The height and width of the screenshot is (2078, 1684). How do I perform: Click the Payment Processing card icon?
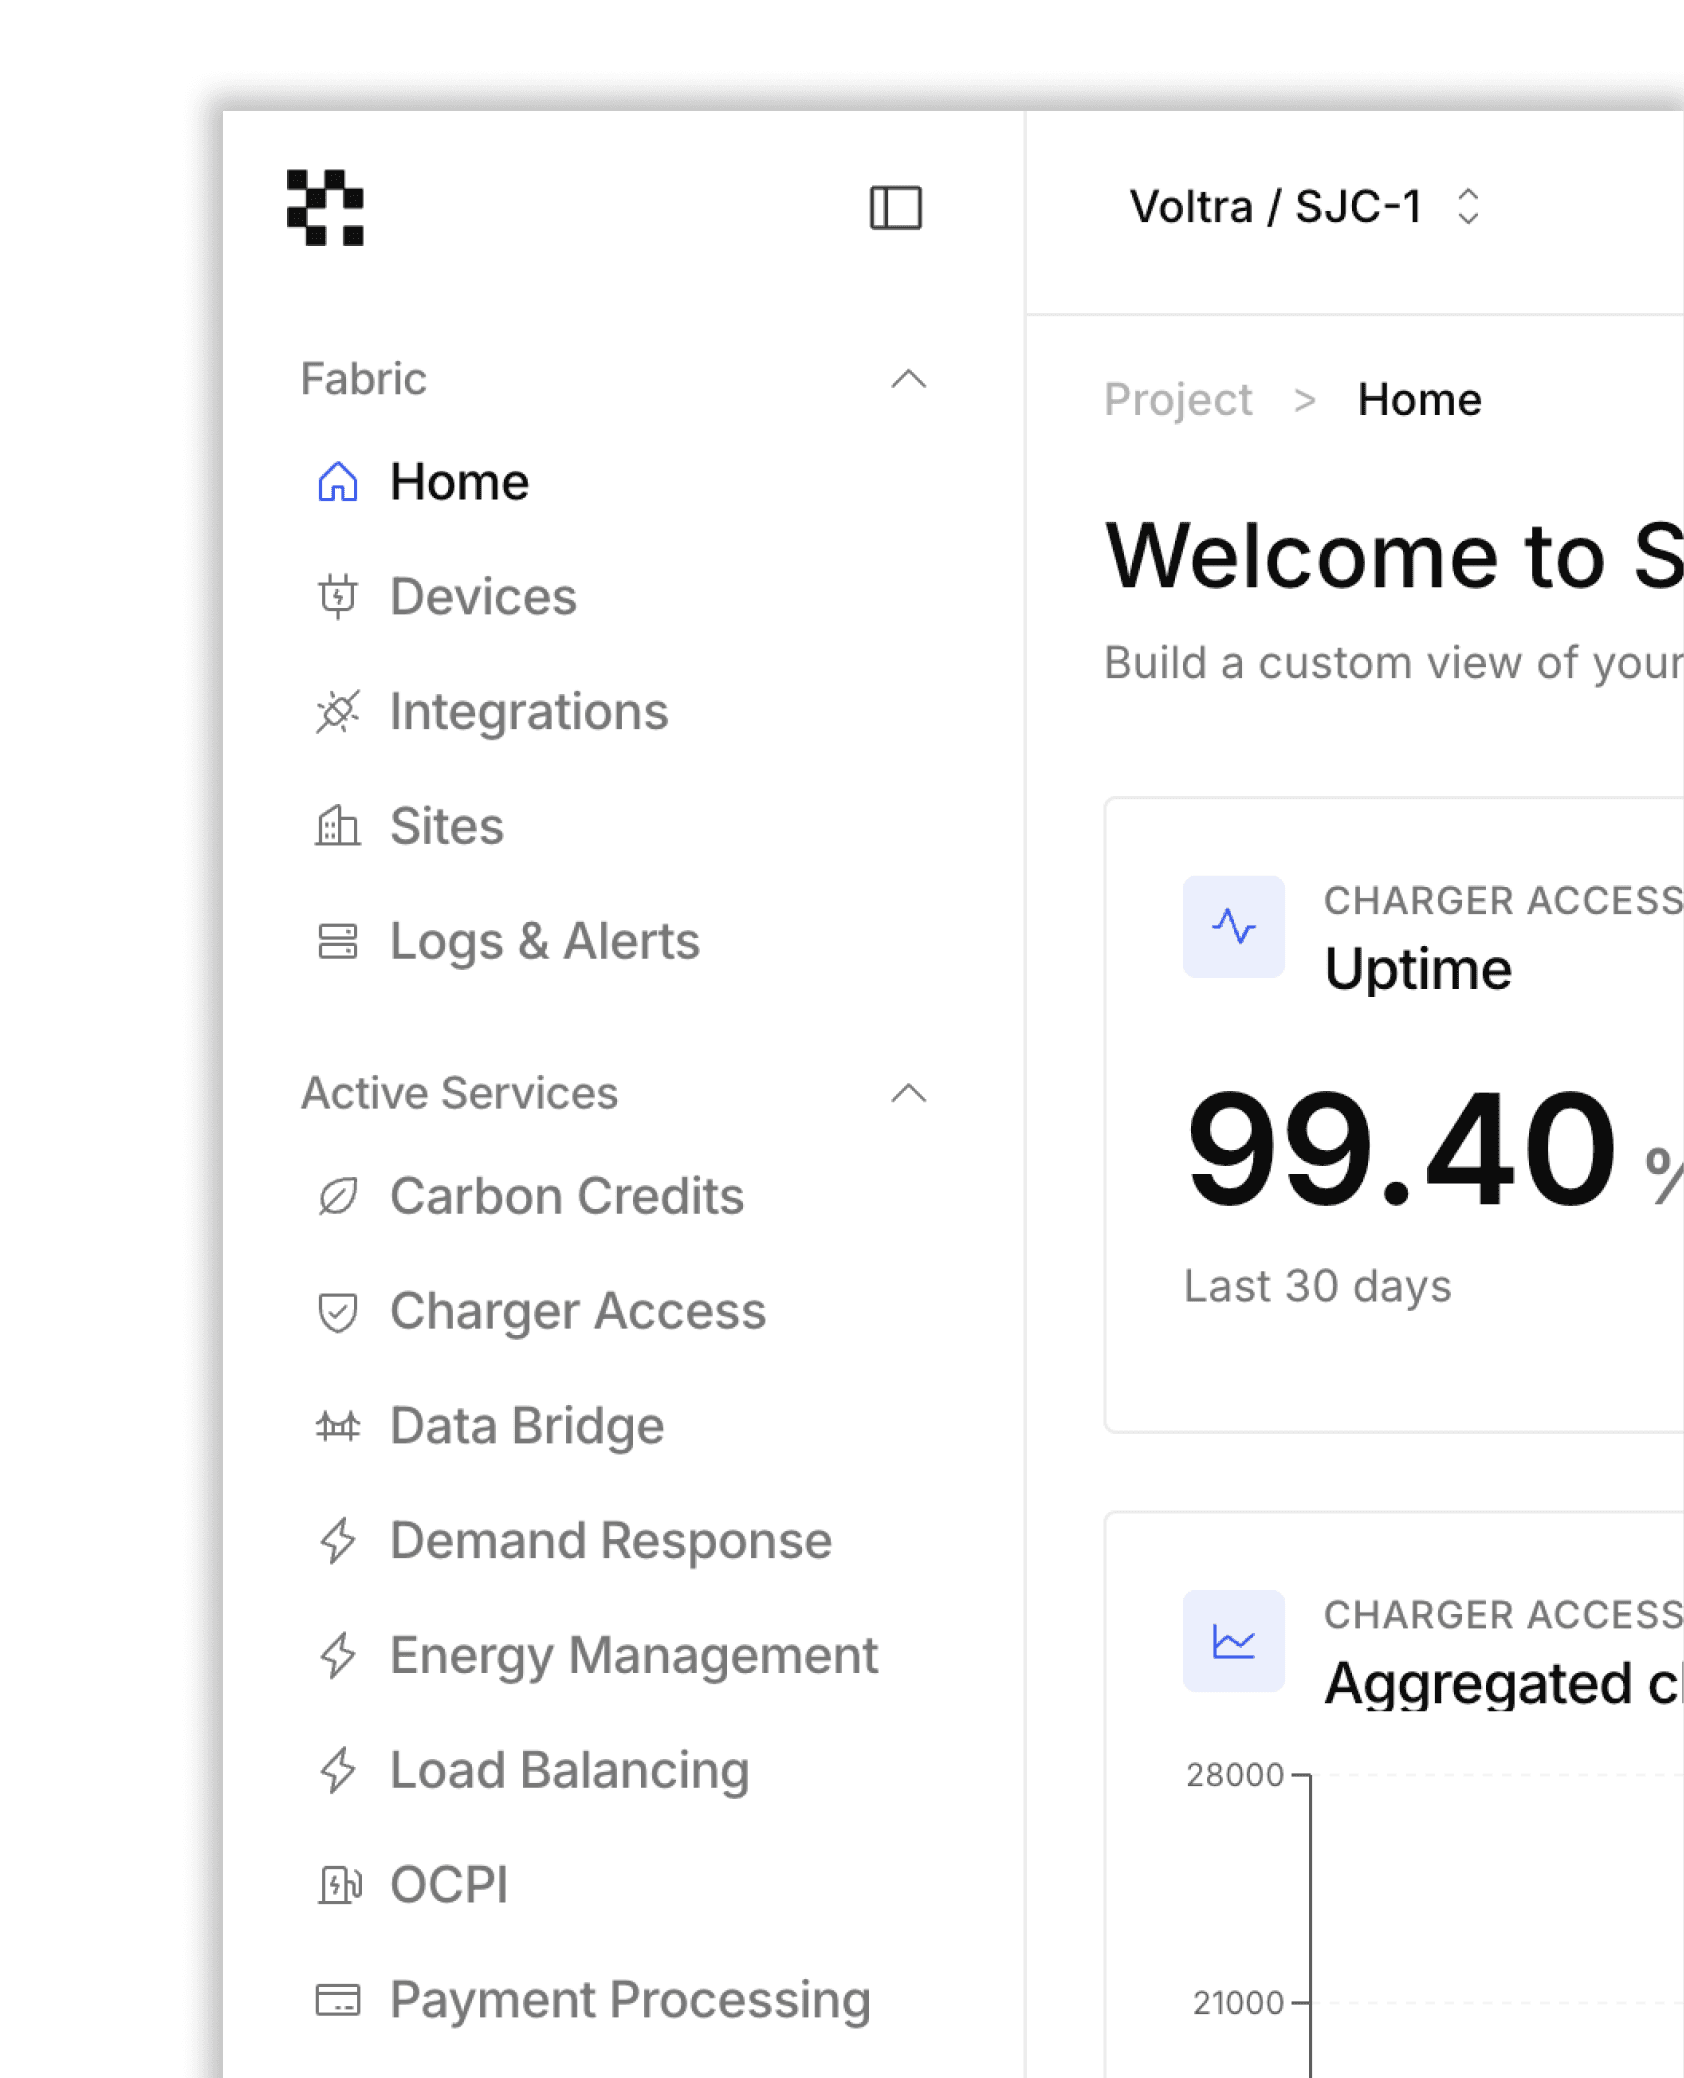(x=338, y=2000)
